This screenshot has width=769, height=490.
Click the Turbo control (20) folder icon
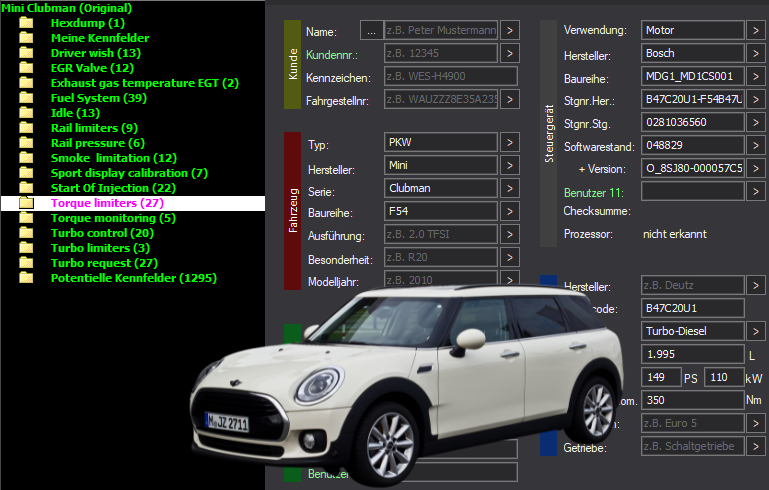(x=26, y=233)
